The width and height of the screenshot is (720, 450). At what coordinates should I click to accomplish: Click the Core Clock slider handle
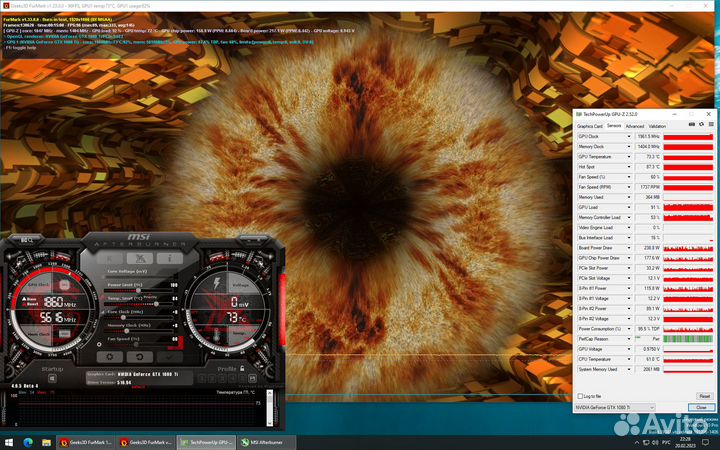click(x=123, y=317)
